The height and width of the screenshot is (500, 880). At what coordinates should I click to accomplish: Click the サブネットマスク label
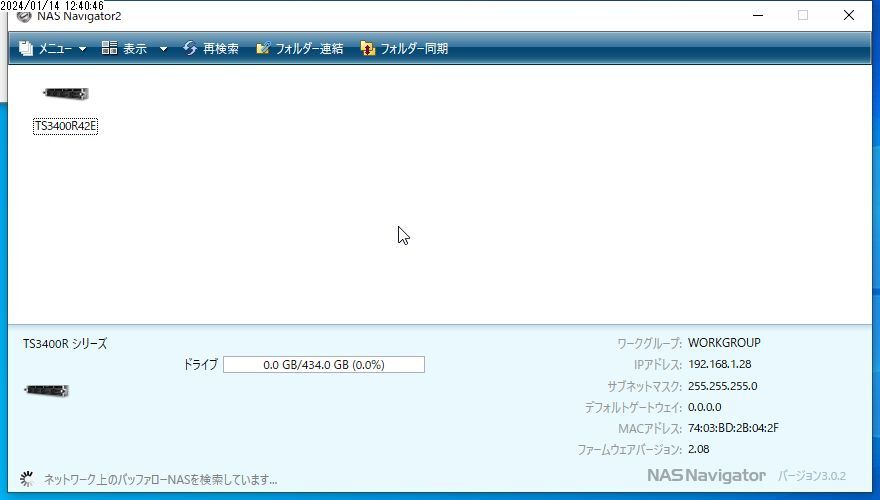(644, 387)
